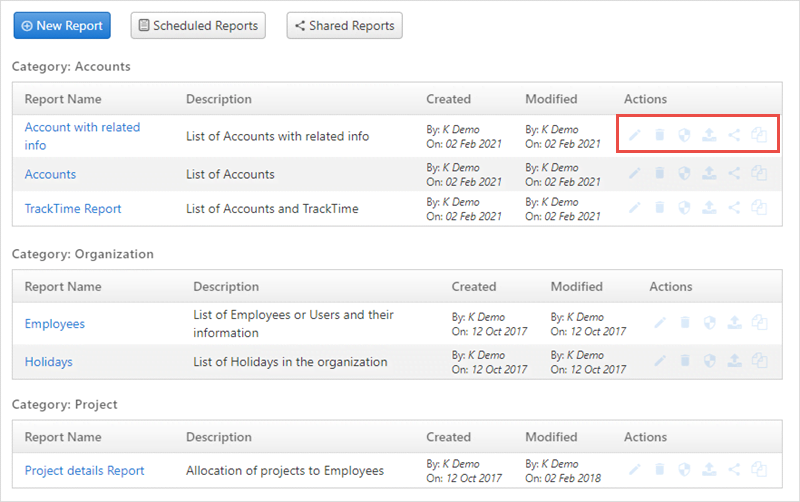Image resolution: width=800 pixels, height=502 pixels.
Task: Duplicate the Project details Report
Action: click(x=759, y=469)
